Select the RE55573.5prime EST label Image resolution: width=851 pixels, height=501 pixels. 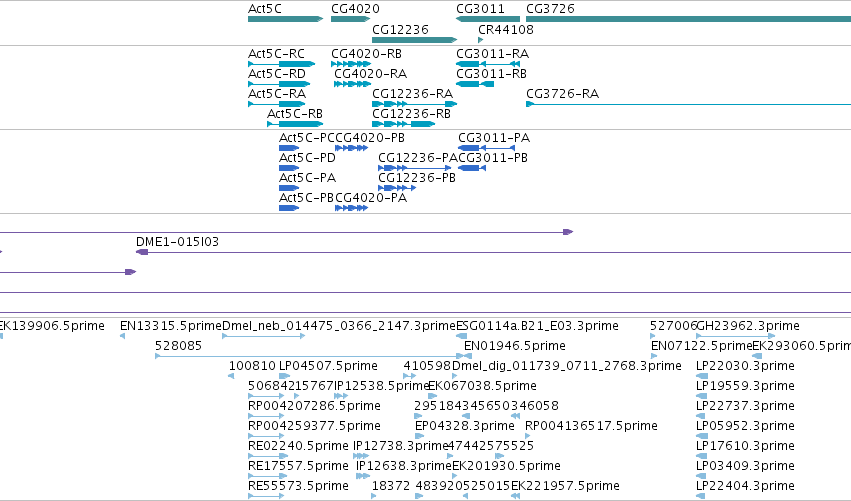[299, 487]
